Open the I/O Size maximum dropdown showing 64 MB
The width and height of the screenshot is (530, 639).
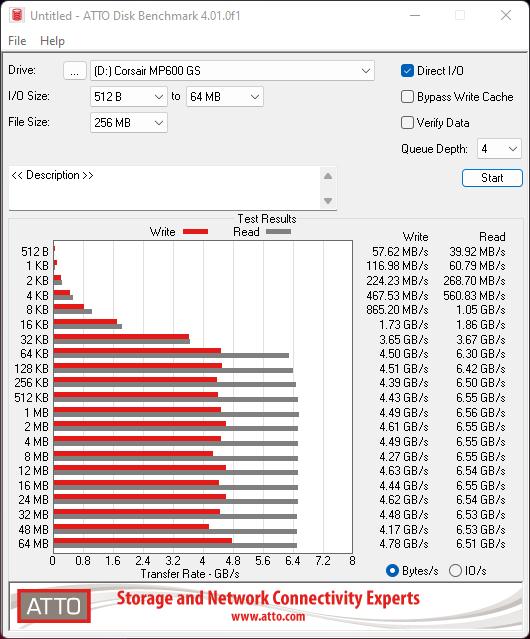(225, 97)
